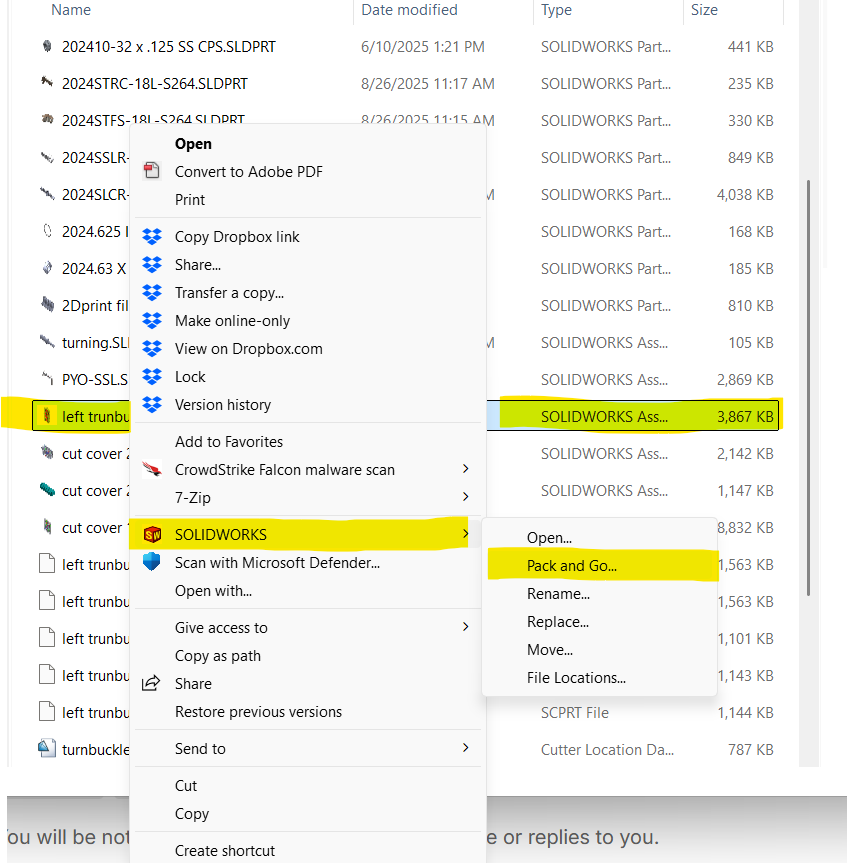Click the turnbuckle Cutter Location file icon
The width and height of the screenshot is (847, 863).
point(46,749)
